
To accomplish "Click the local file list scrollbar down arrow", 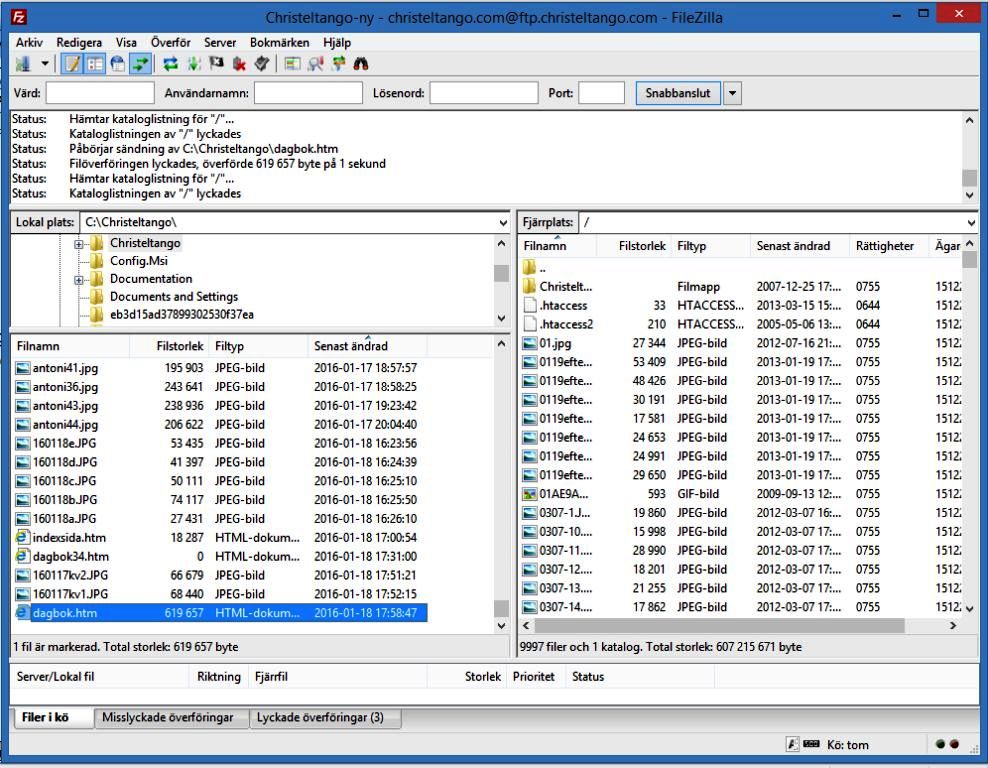I will [x=502, y=626].
